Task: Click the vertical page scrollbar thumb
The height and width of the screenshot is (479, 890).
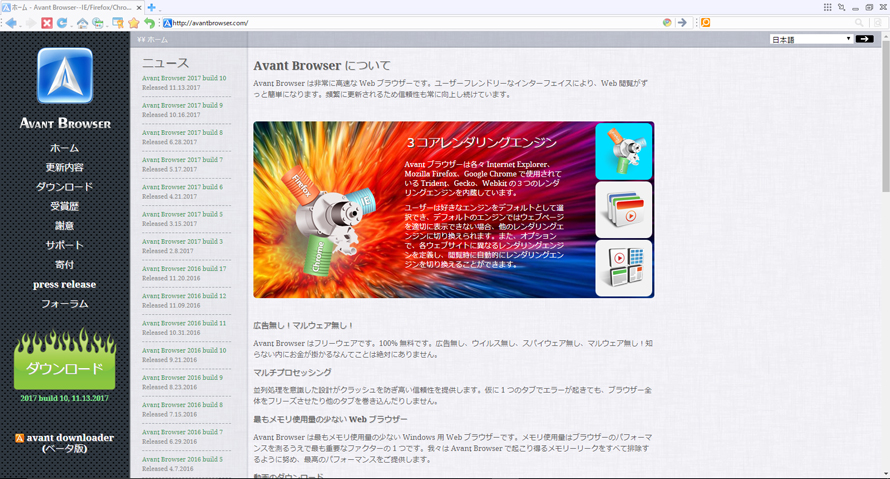Action: 885,114
